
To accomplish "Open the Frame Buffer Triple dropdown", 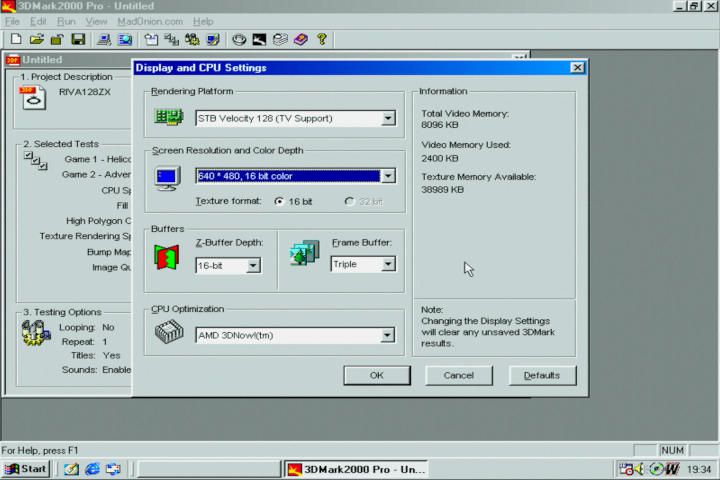I will pos(388,264).
